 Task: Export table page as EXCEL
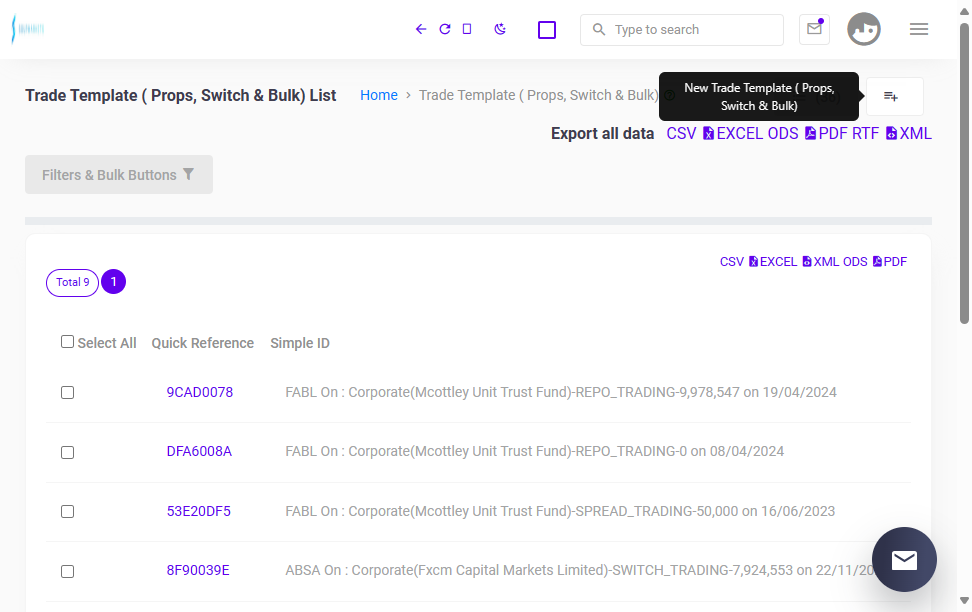(x=772, y=262)
